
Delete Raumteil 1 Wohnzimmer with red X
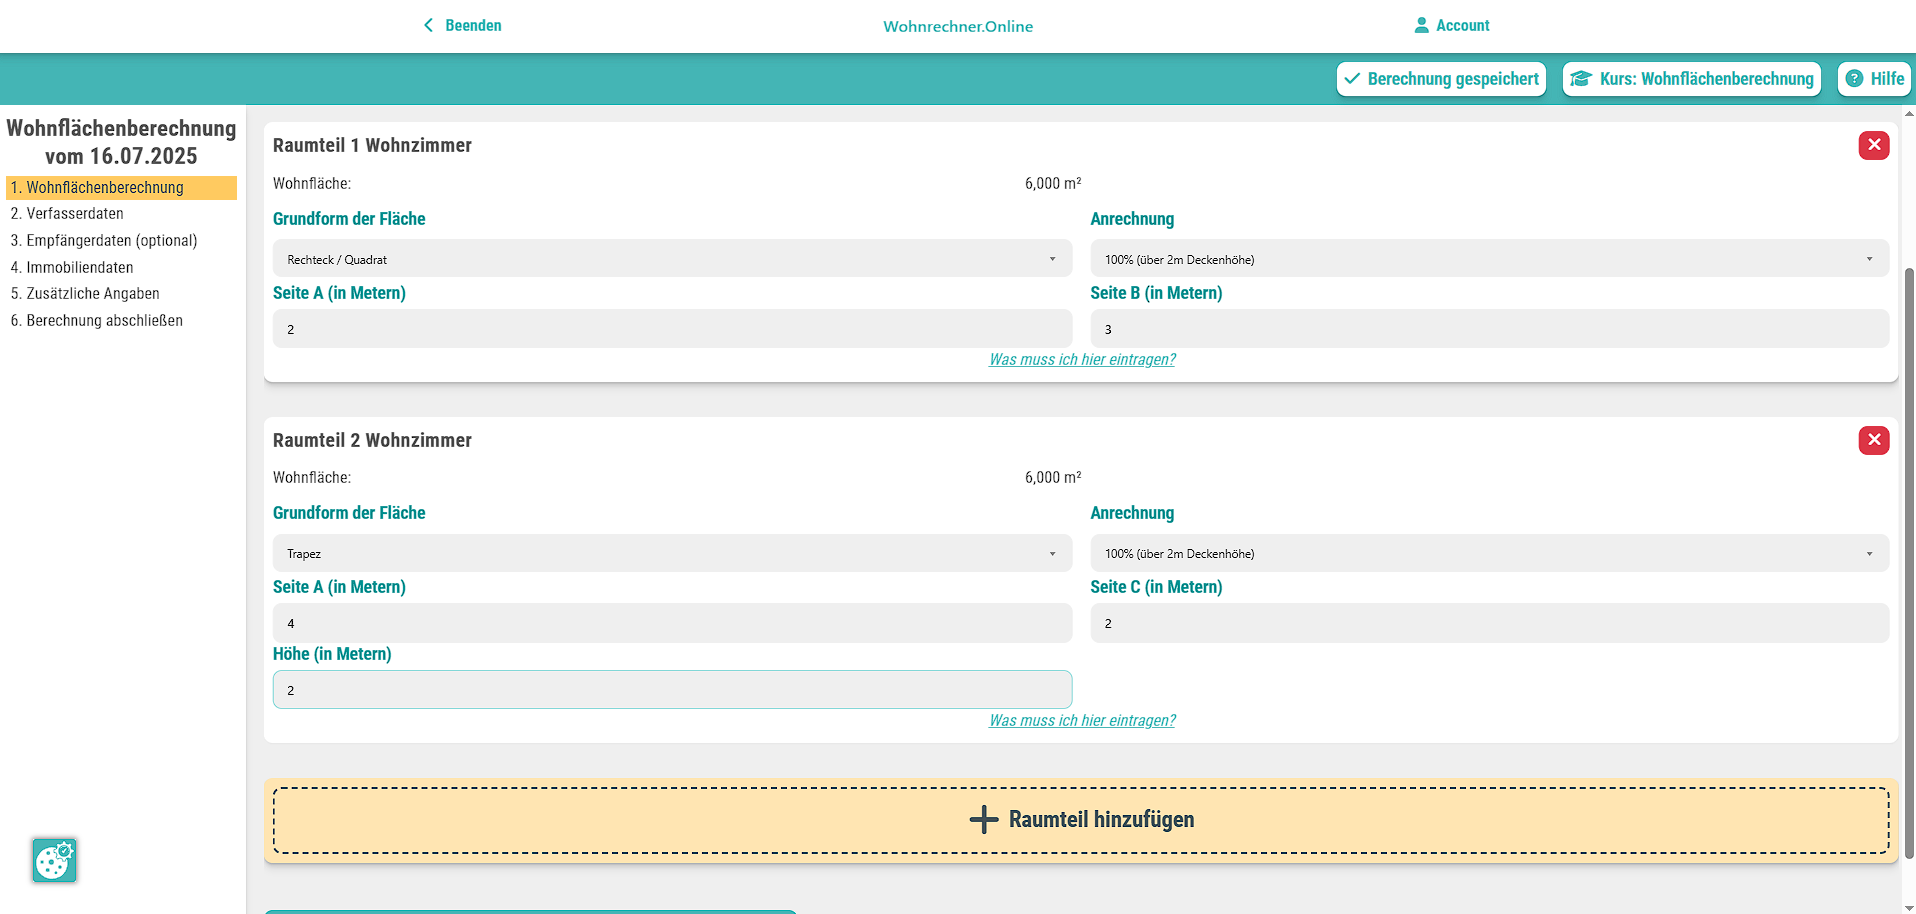tap(1873, 145)
